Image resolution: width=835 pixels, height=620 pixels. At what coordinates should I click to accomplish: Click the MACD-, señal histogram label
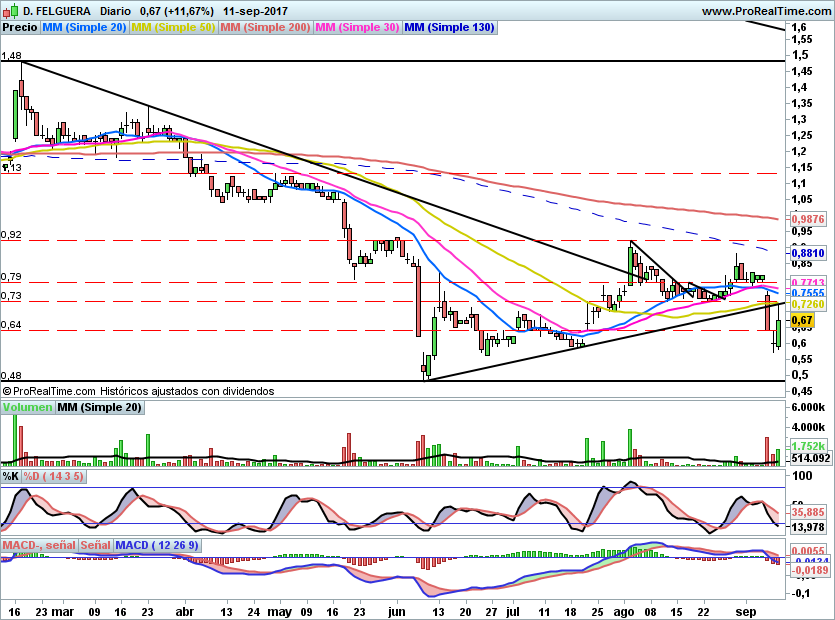click(39, 545)
